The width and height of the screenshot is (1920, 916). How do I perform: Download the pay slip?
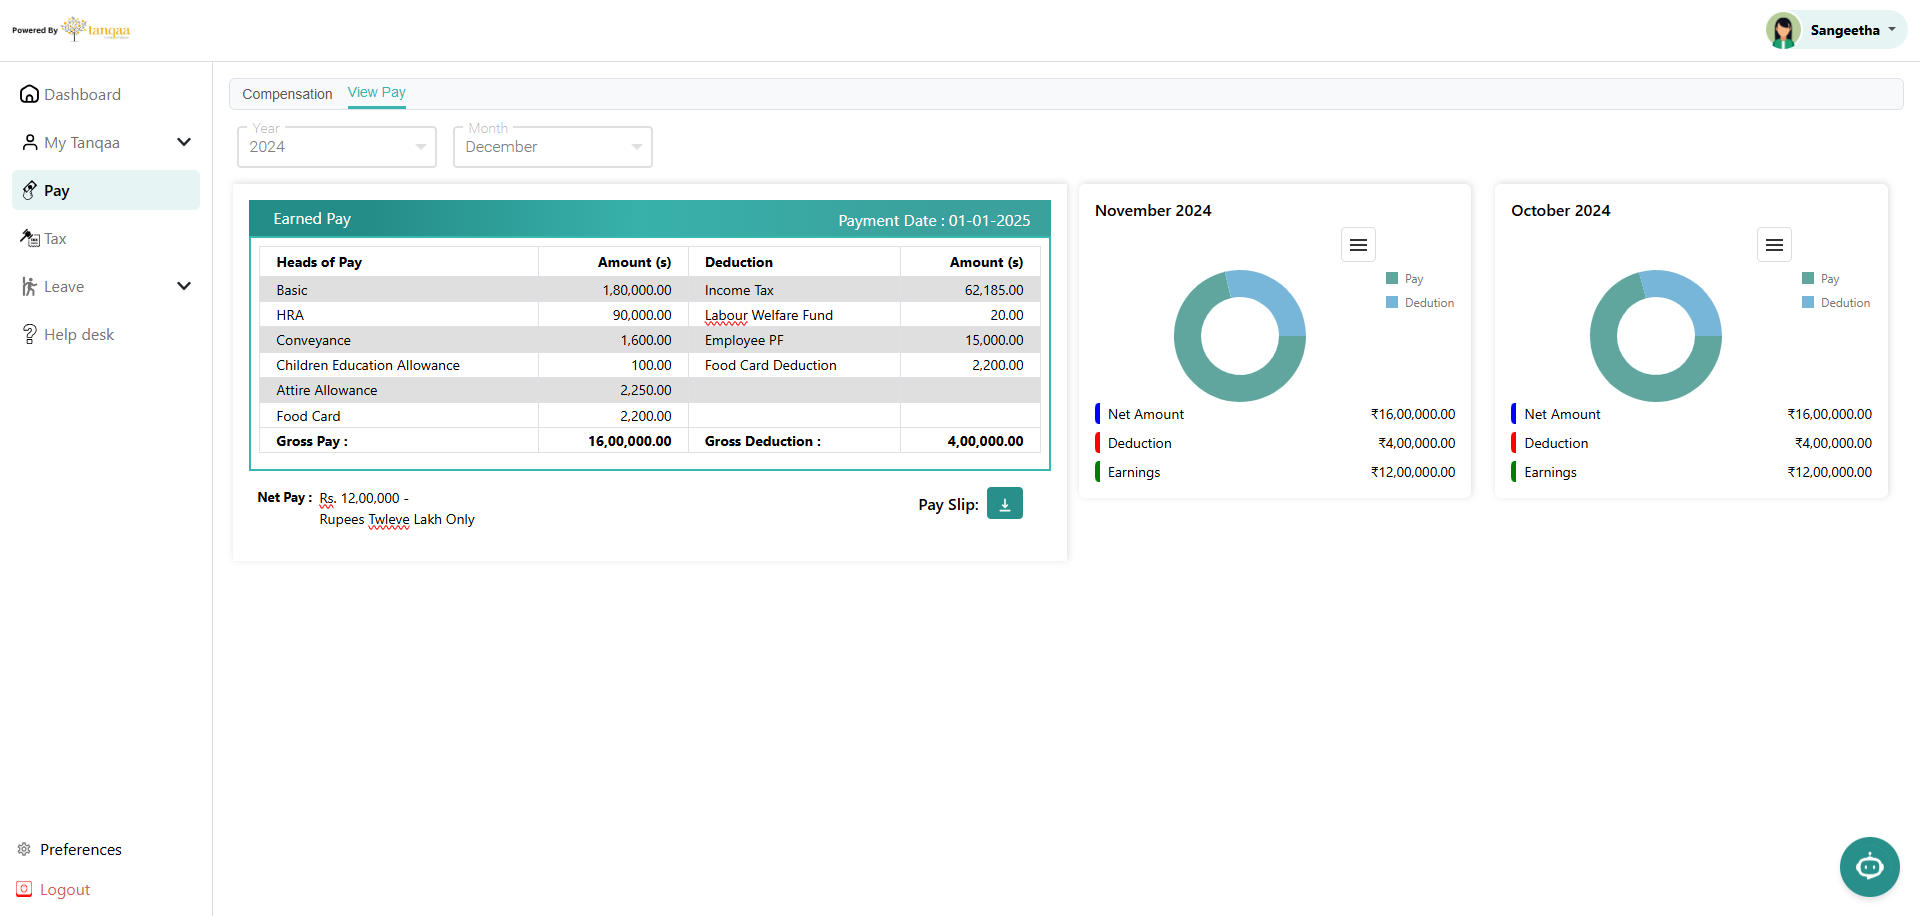[x=1004, y=504]
